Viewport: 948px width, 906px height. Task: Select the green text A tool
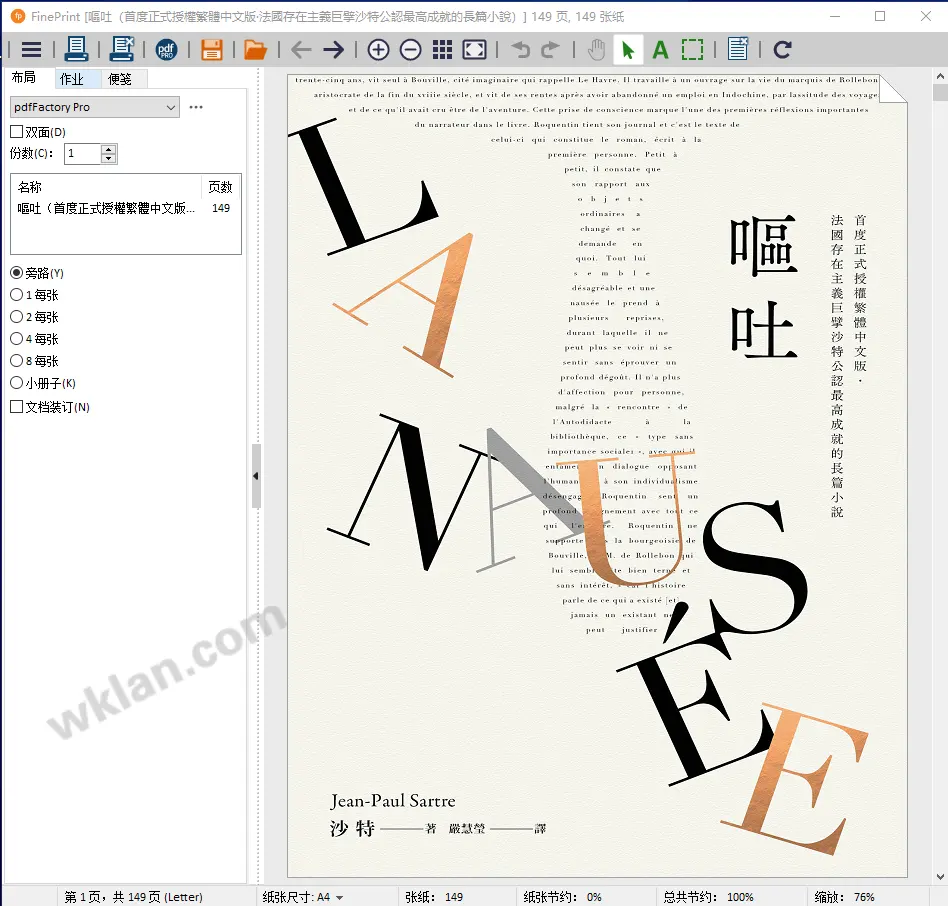[660, 50]
